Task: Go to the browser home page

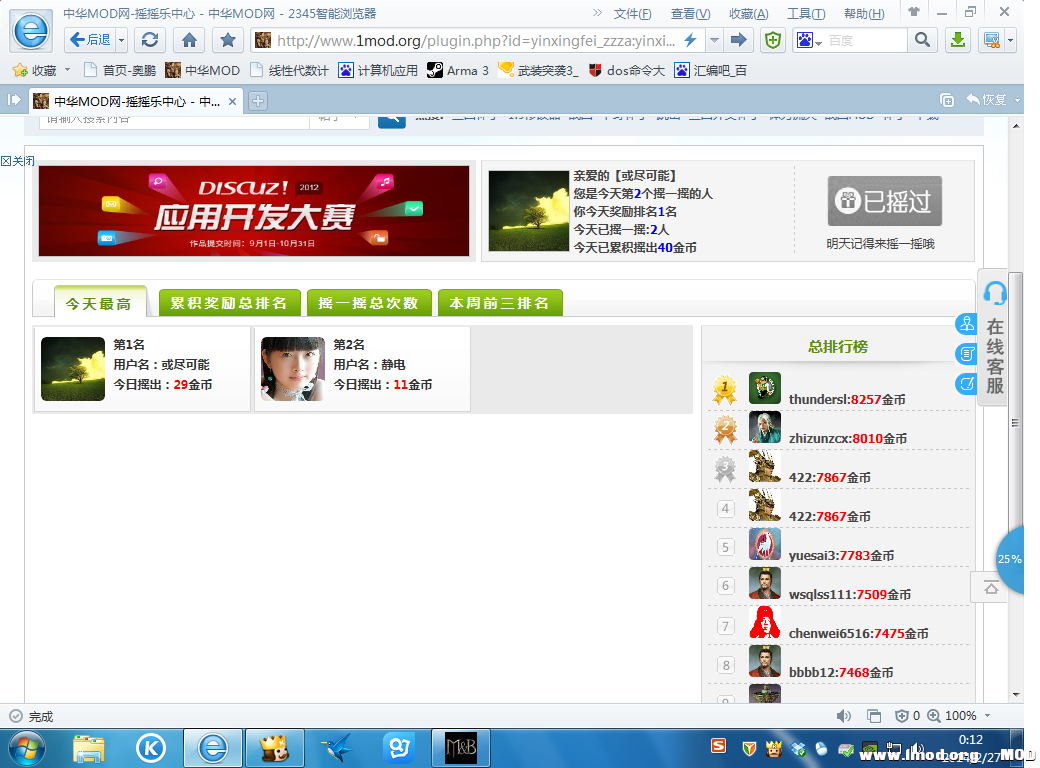Action: coord(189,40)
